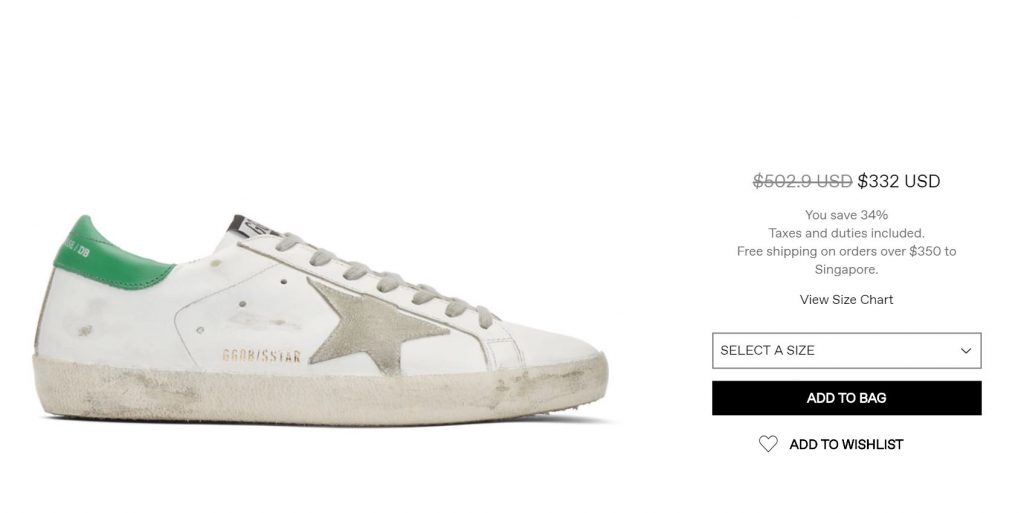
Task: Click the gold lettering on shoe side
Action: coord(260,356)
